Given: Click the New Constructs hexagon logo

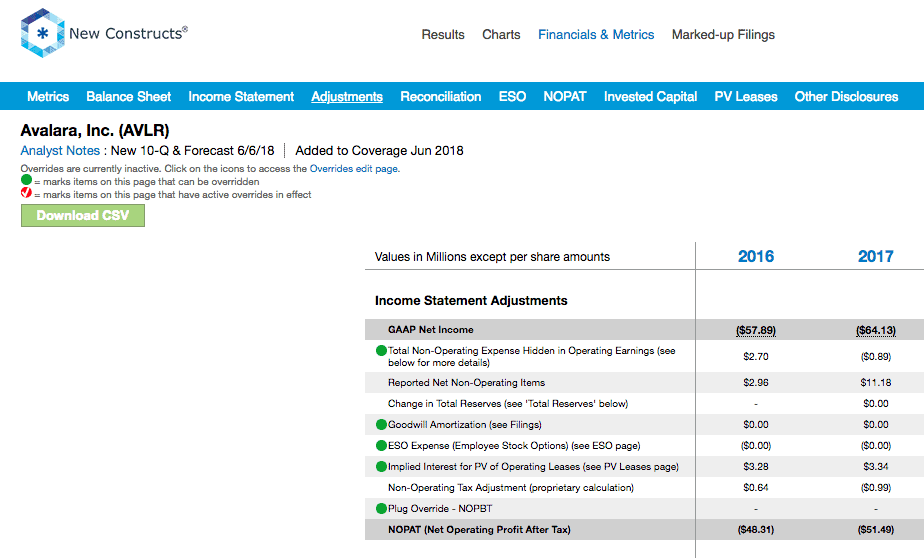Looking at the screenshot, I should coord(42,33).
